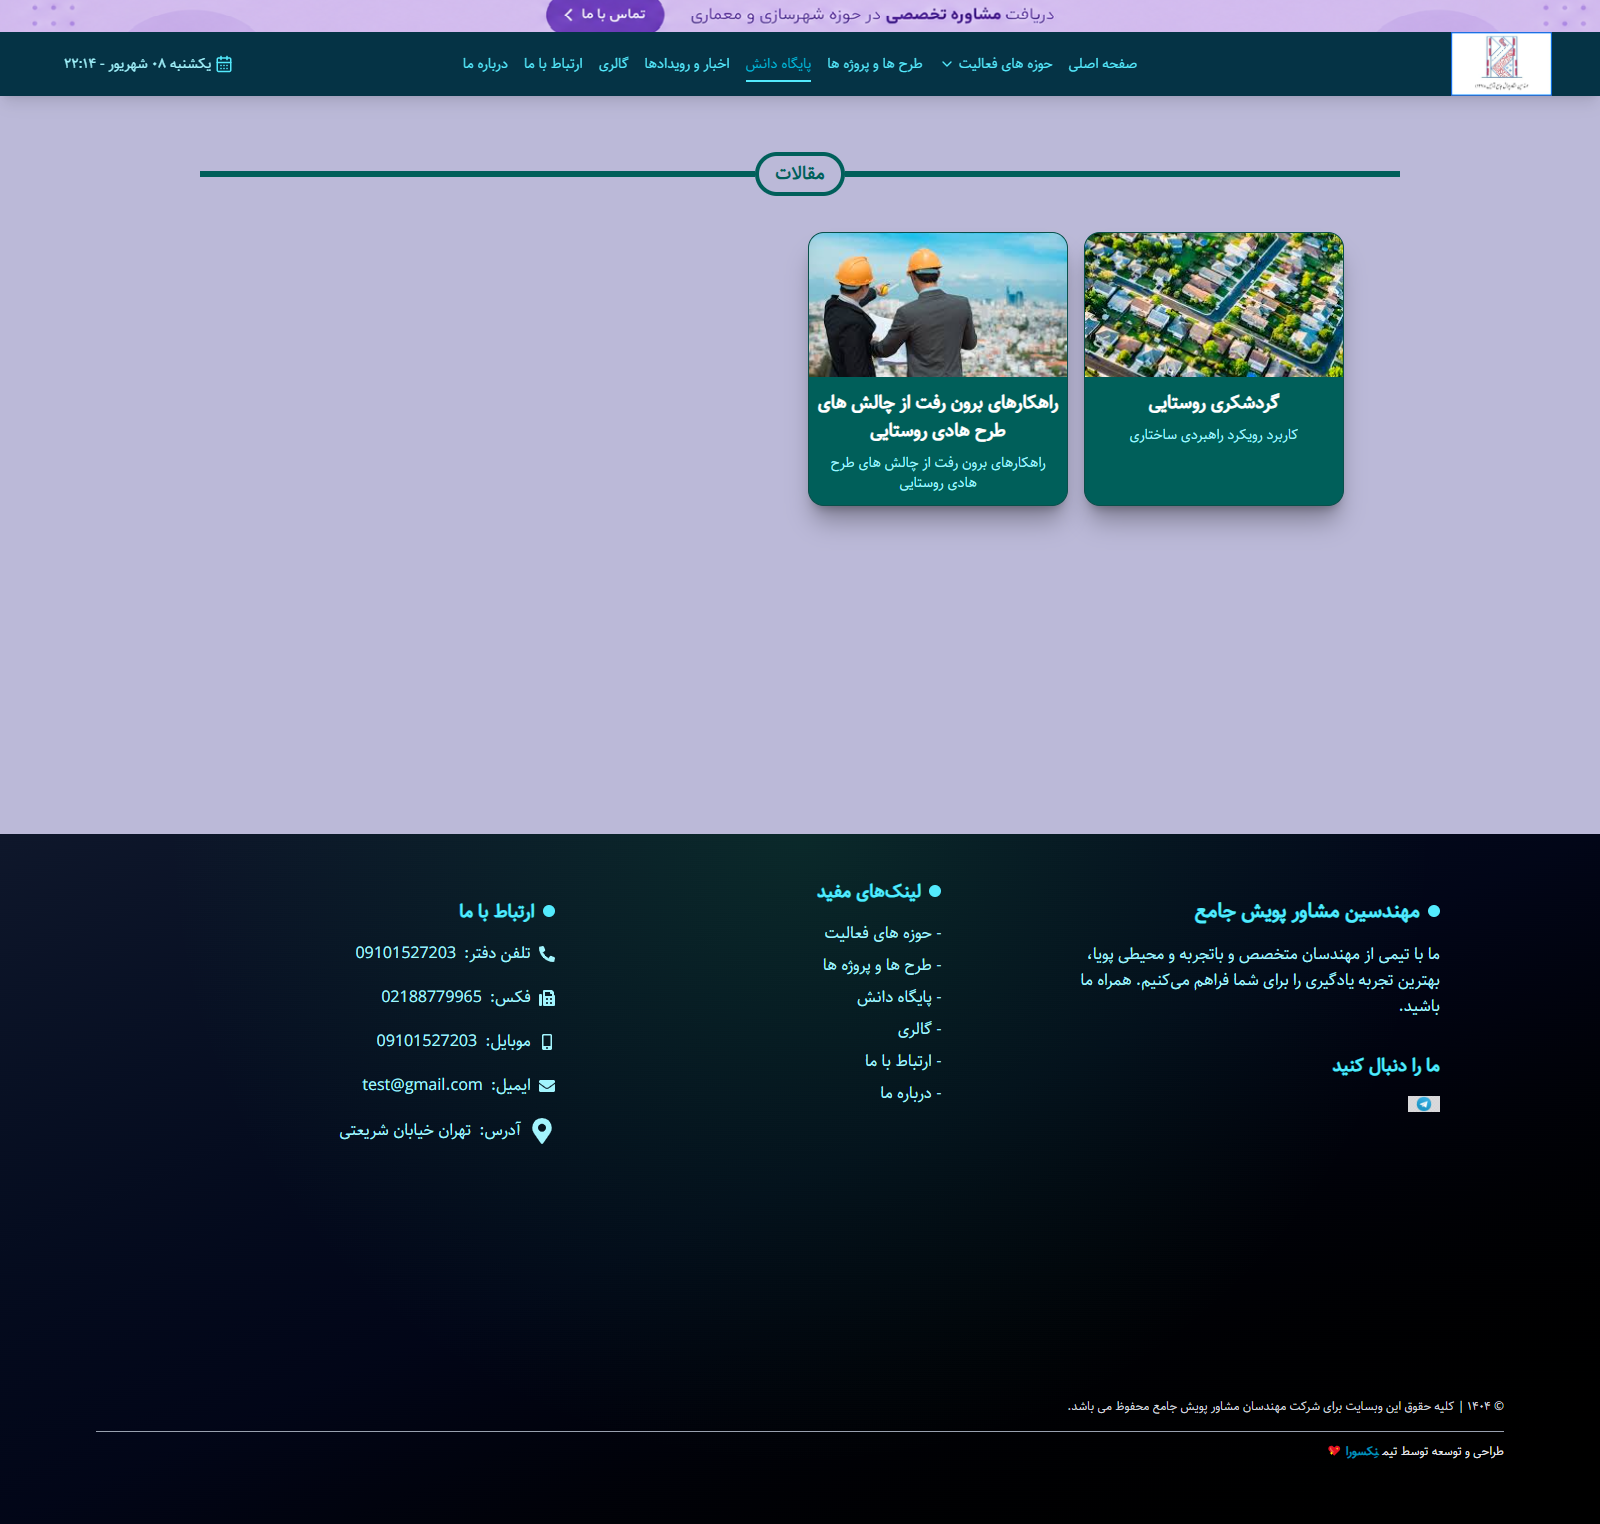Click the calendar icon beside the date
The width and height of the screenshot is (1600, 1524).
[224, 64]
